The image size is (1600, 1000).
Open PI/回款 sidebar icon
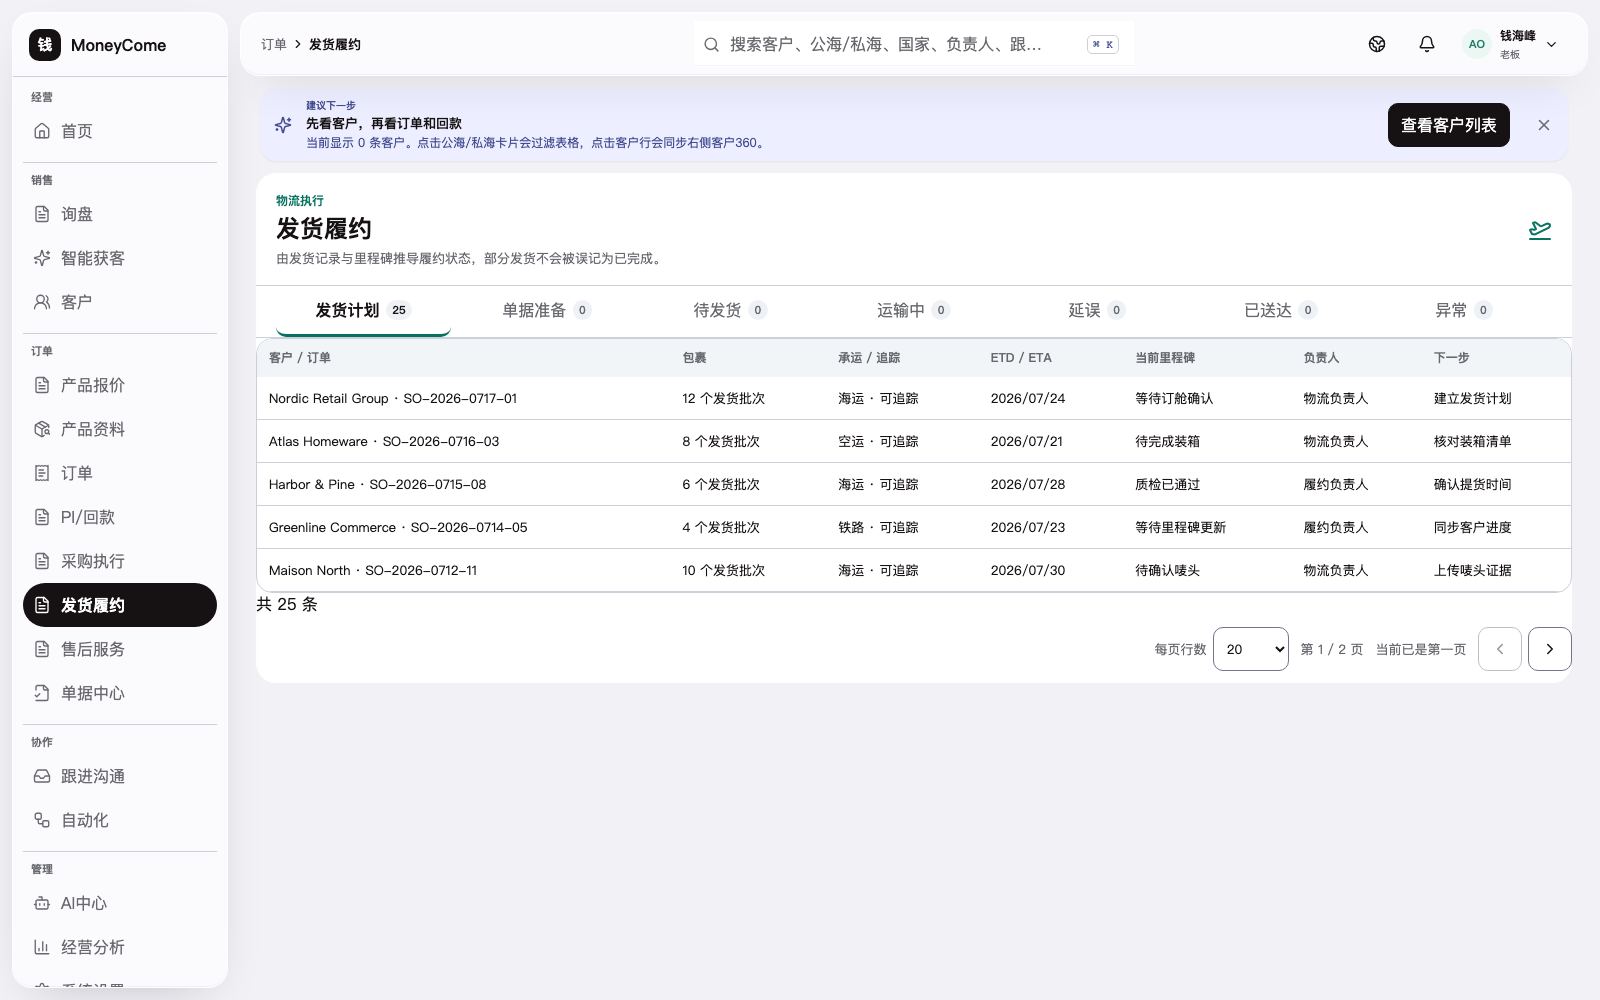(x=42, y=517)
